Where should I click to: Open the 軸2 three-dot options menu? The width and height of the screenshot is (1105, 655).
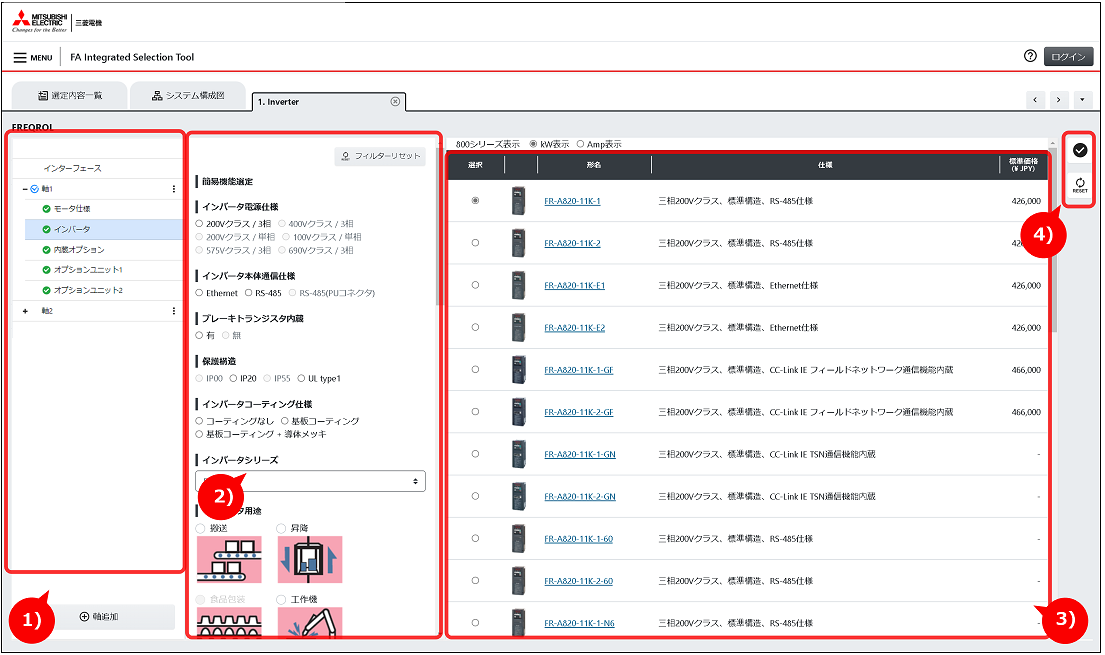[x=174, y=311]
